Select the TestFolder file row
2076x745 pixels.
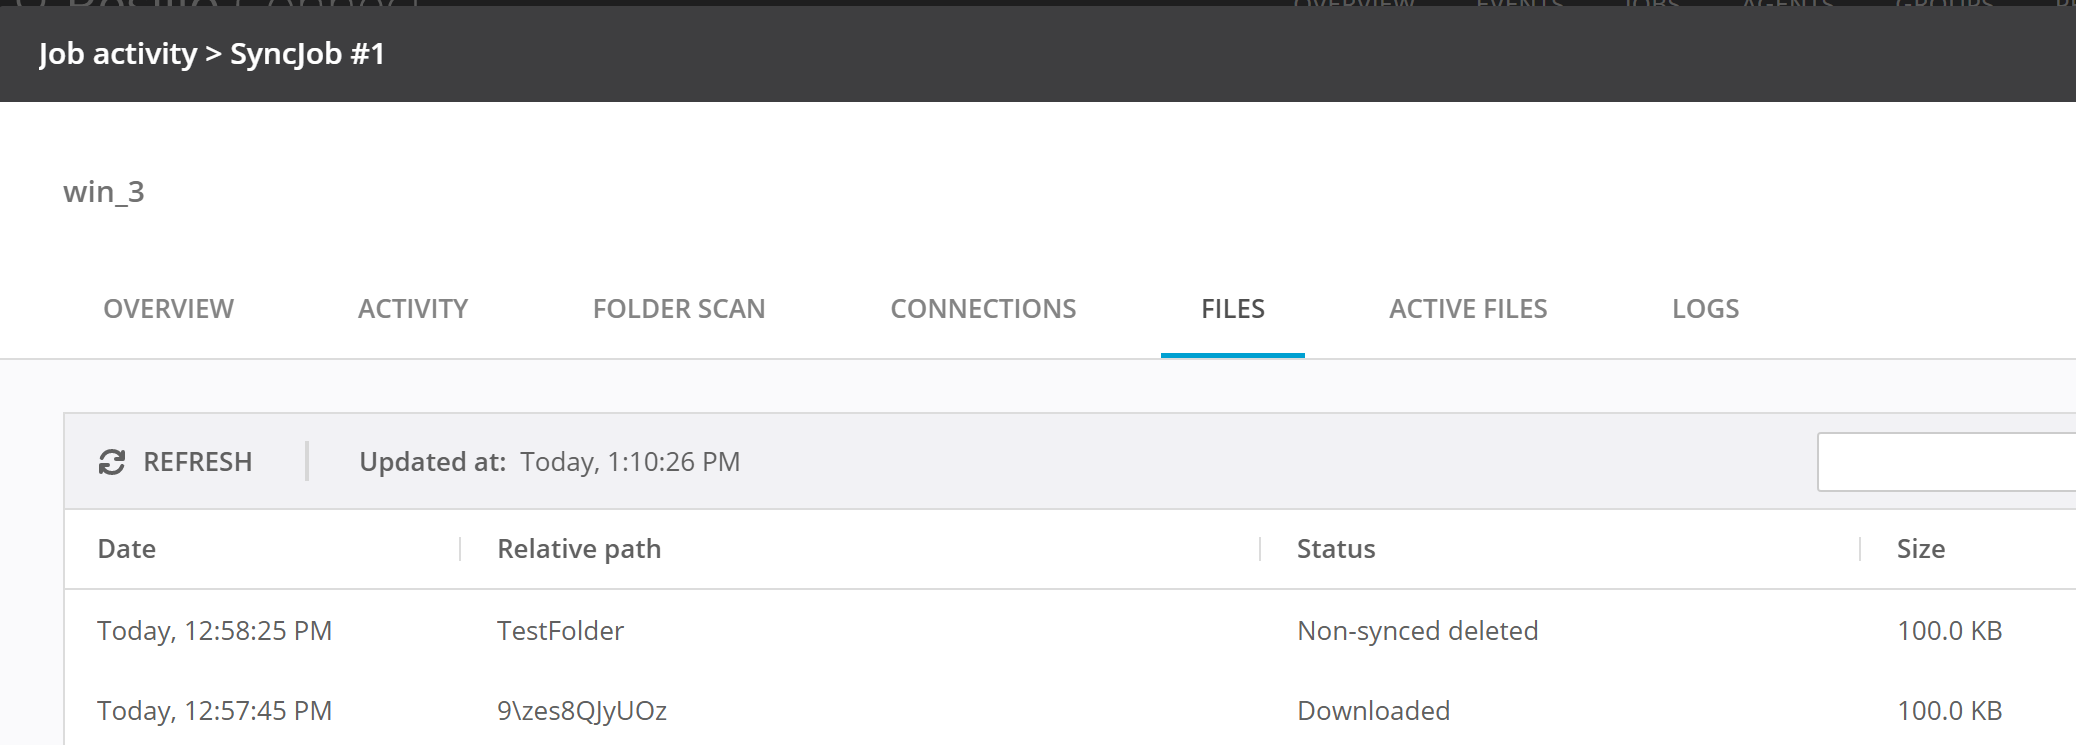[560, 631]
